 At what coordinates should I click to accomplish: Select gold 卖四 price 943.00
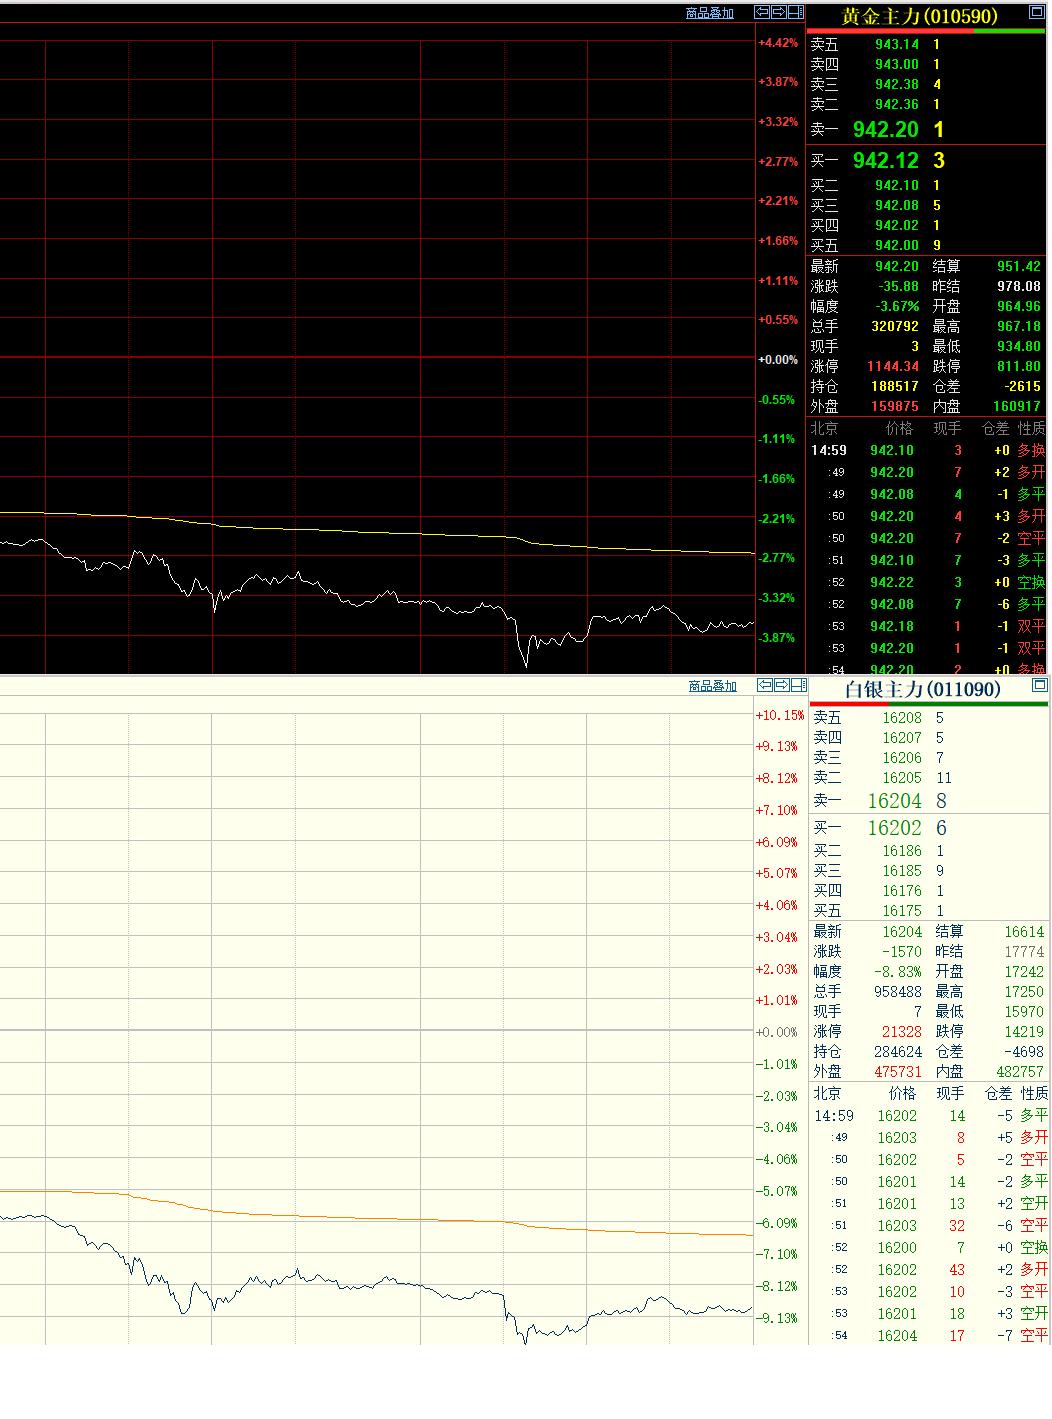(x=897, y=64)
